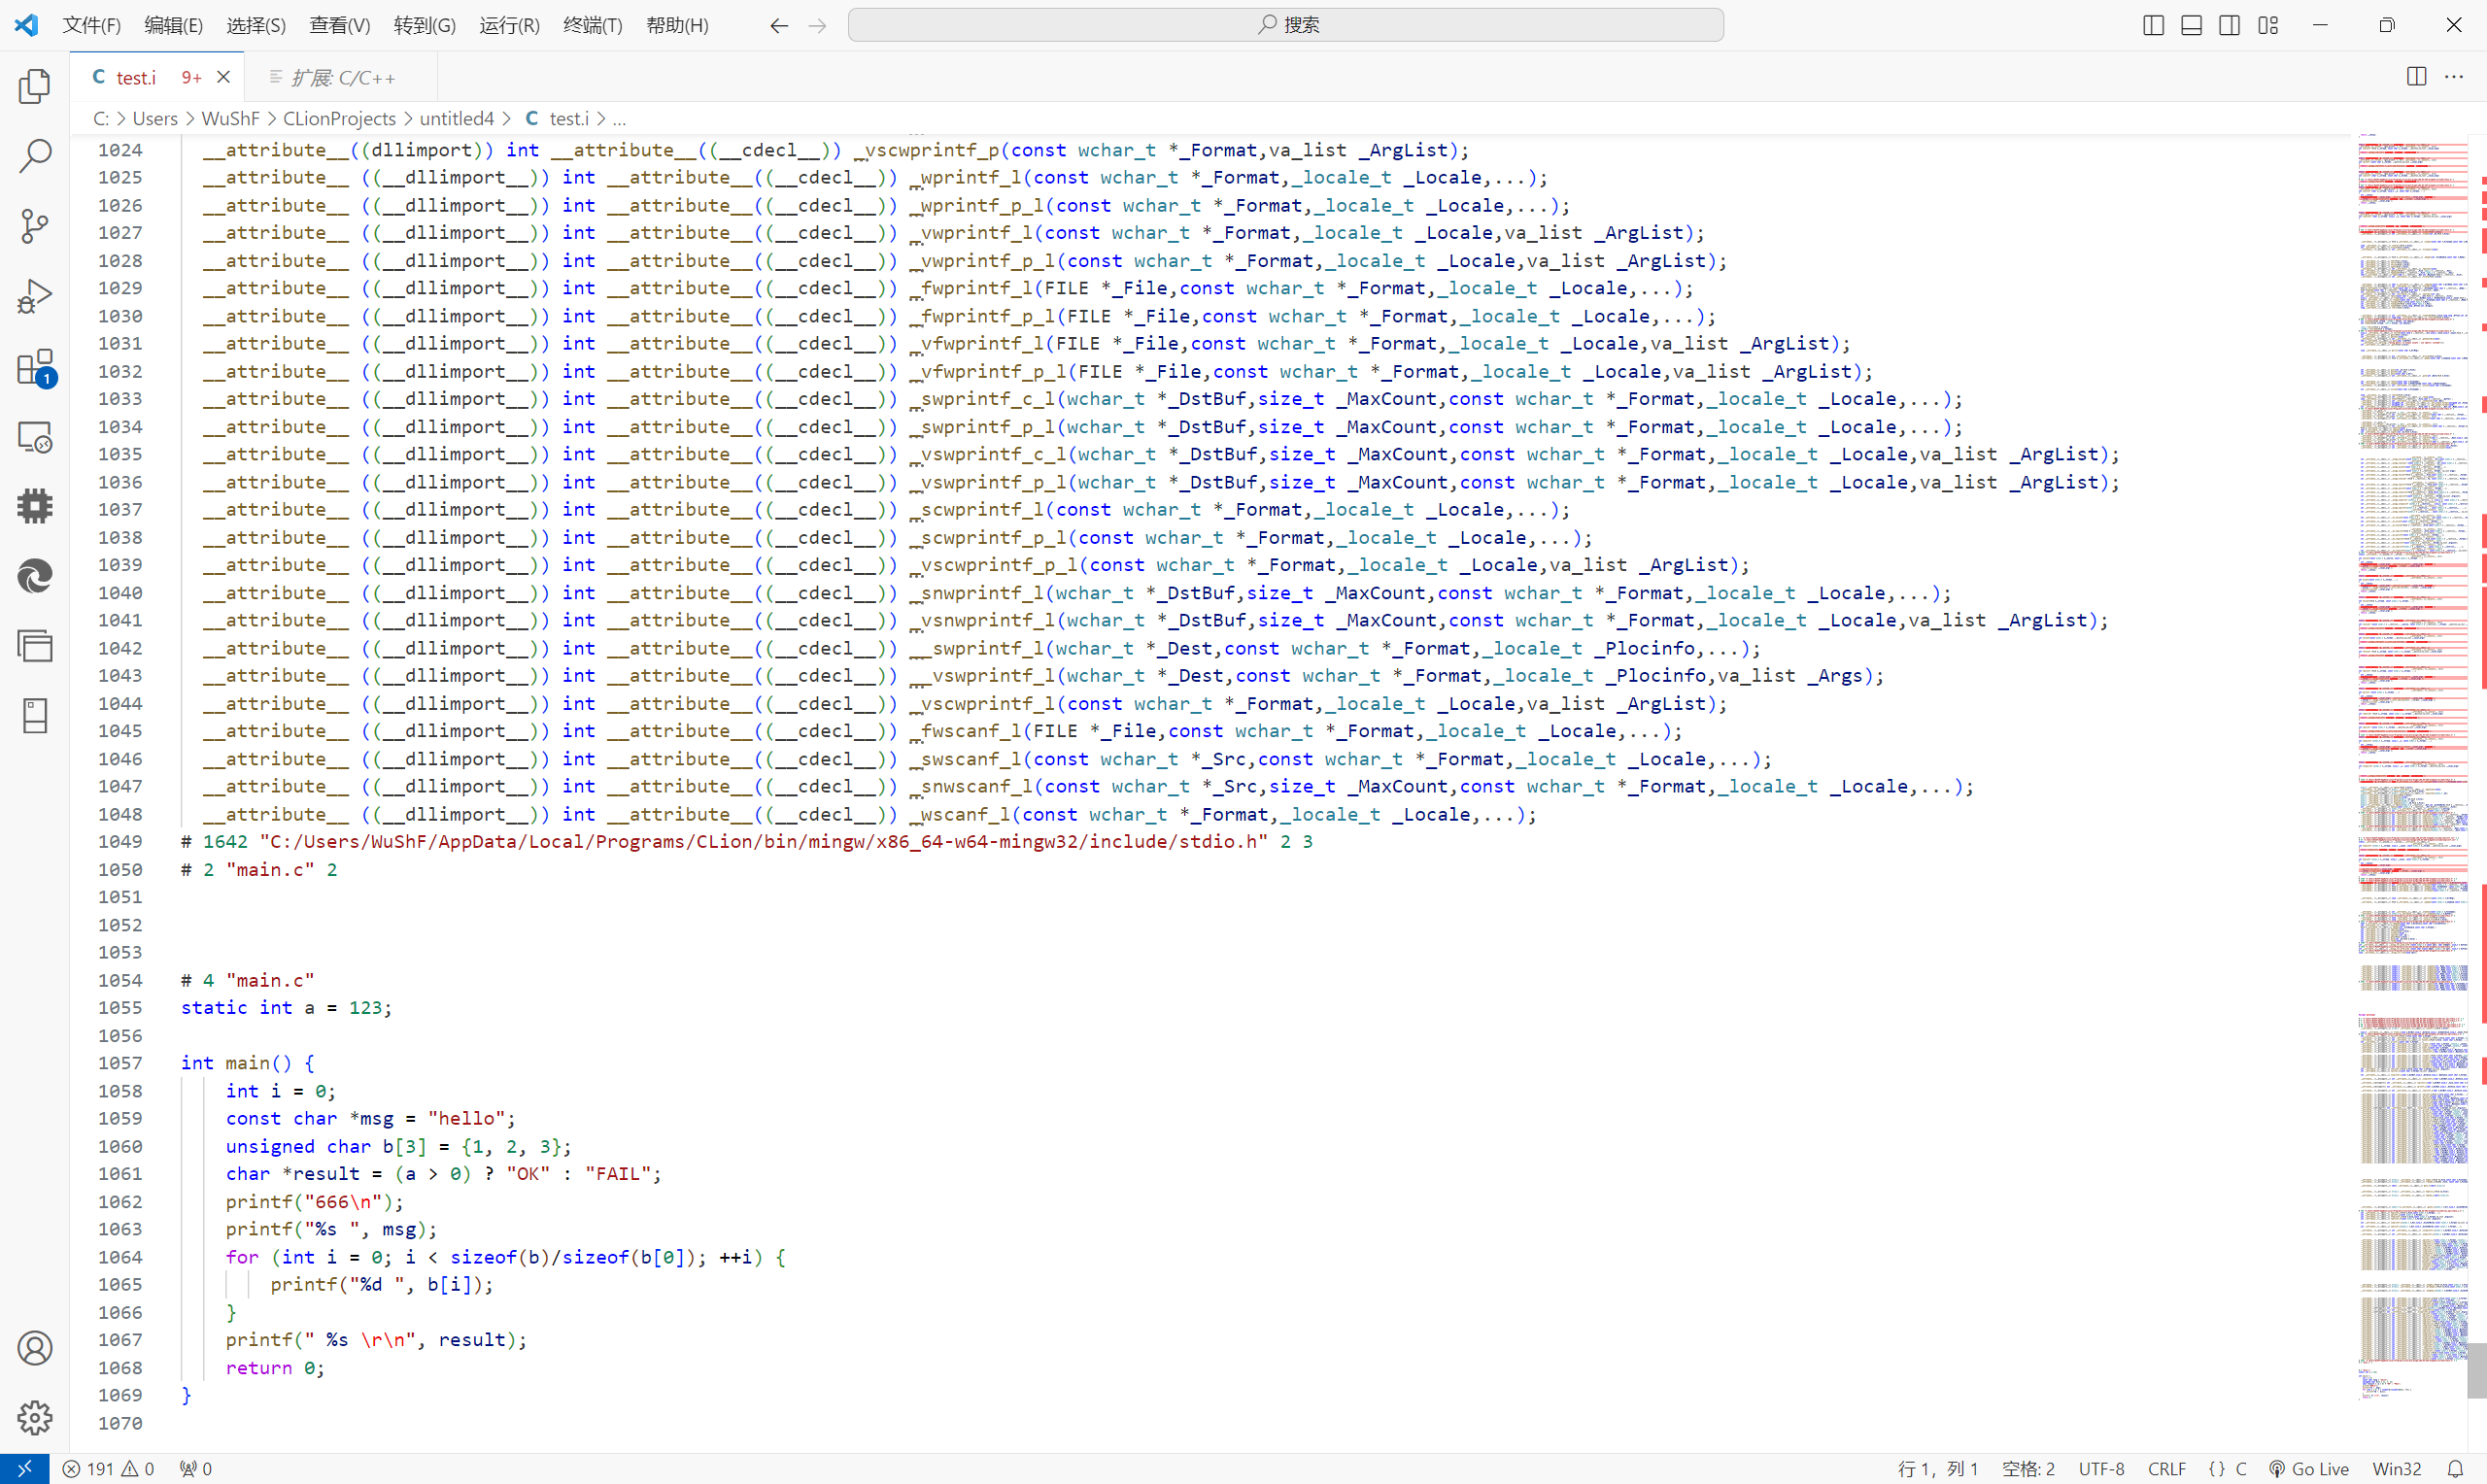Expand the untitled4 breadcrumb segment

[457, 119]
